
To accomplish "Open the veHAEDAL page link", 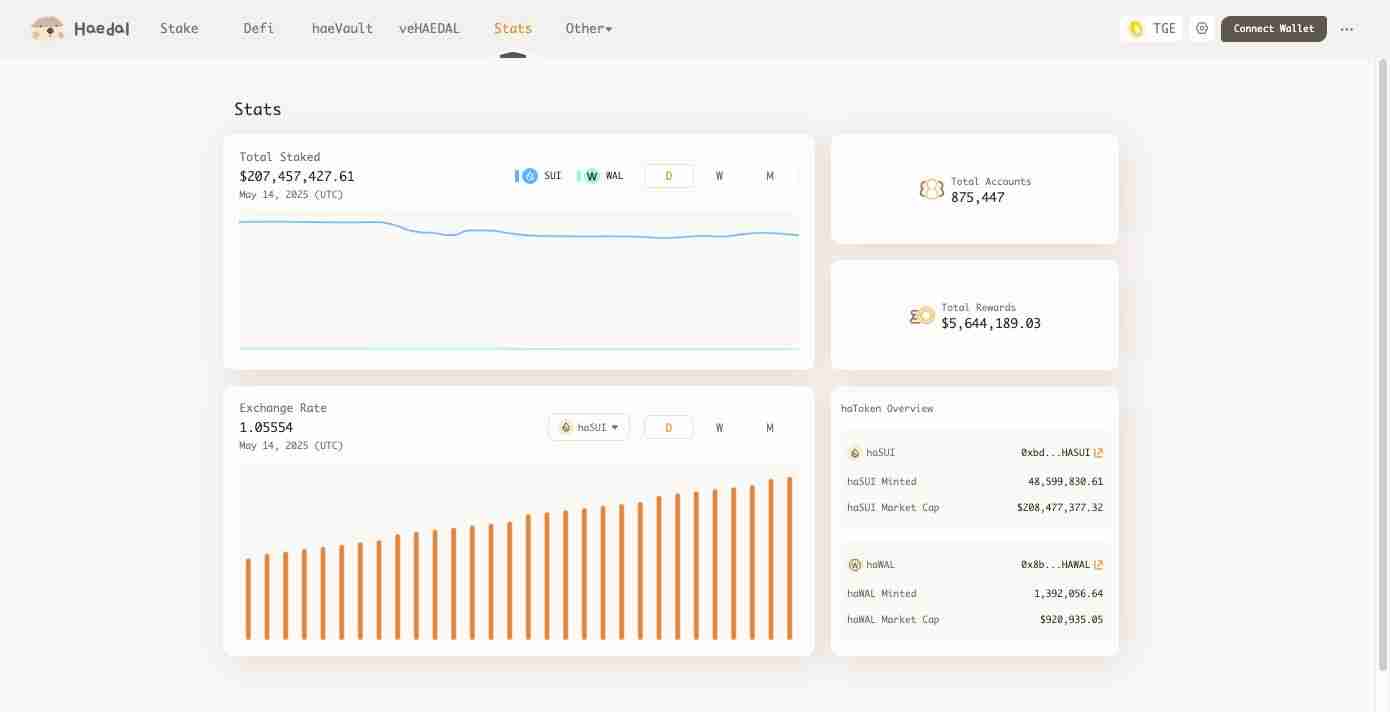I will pyautogui.click(x=429, y=29).
